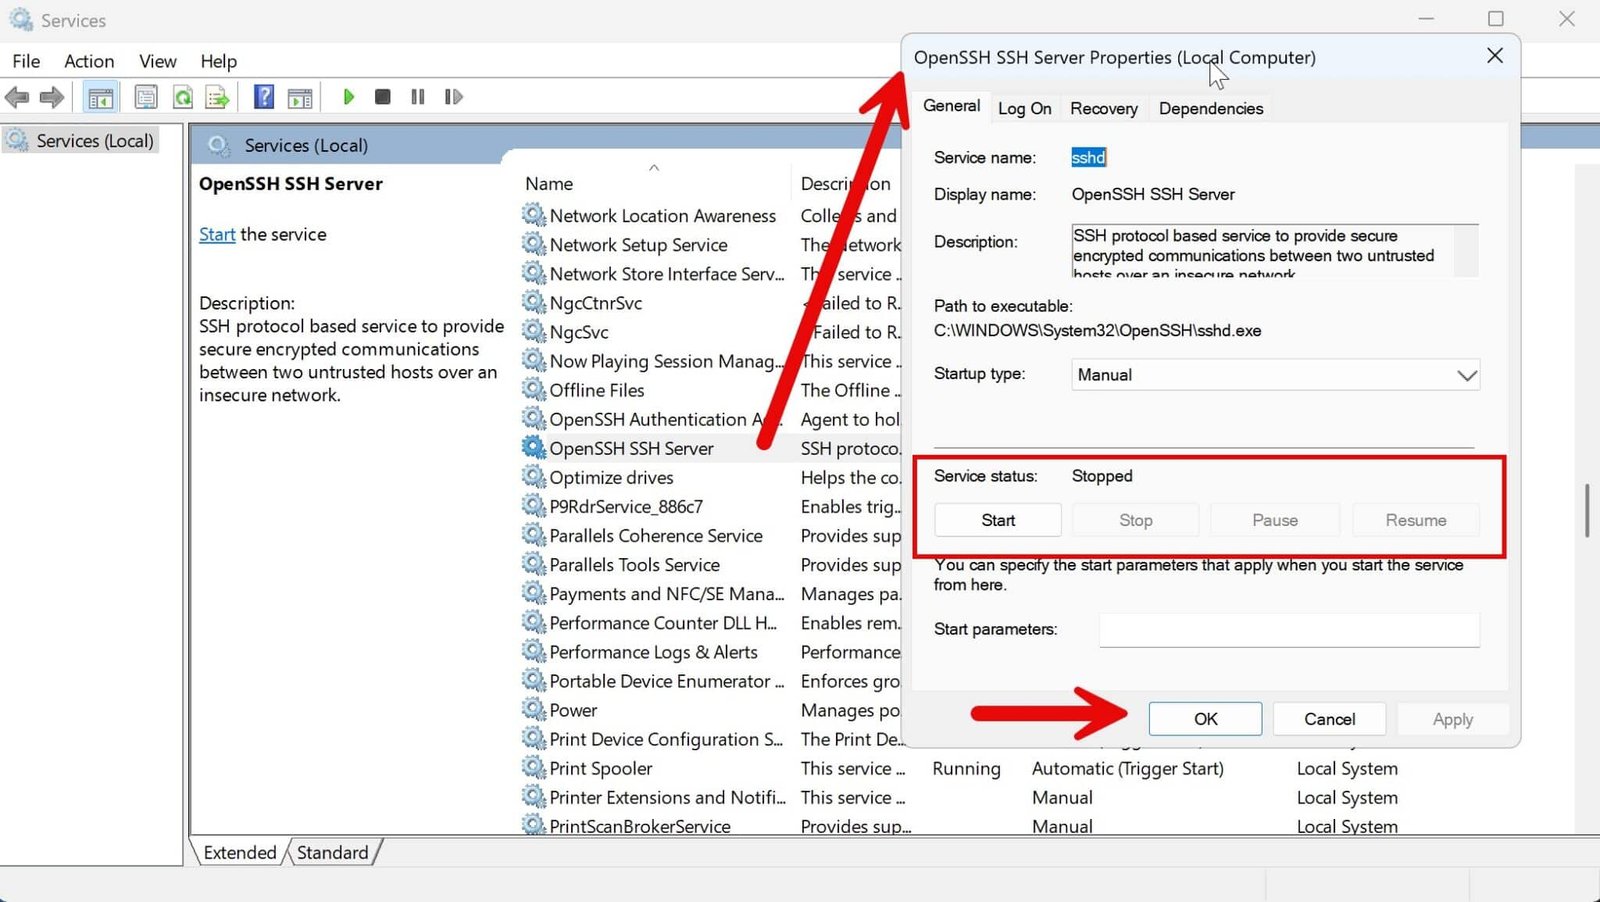Click the Refresh icon on the toolbar
Image resolution: width=1600 pixels, height=902 pixels.
coord(182,97)
